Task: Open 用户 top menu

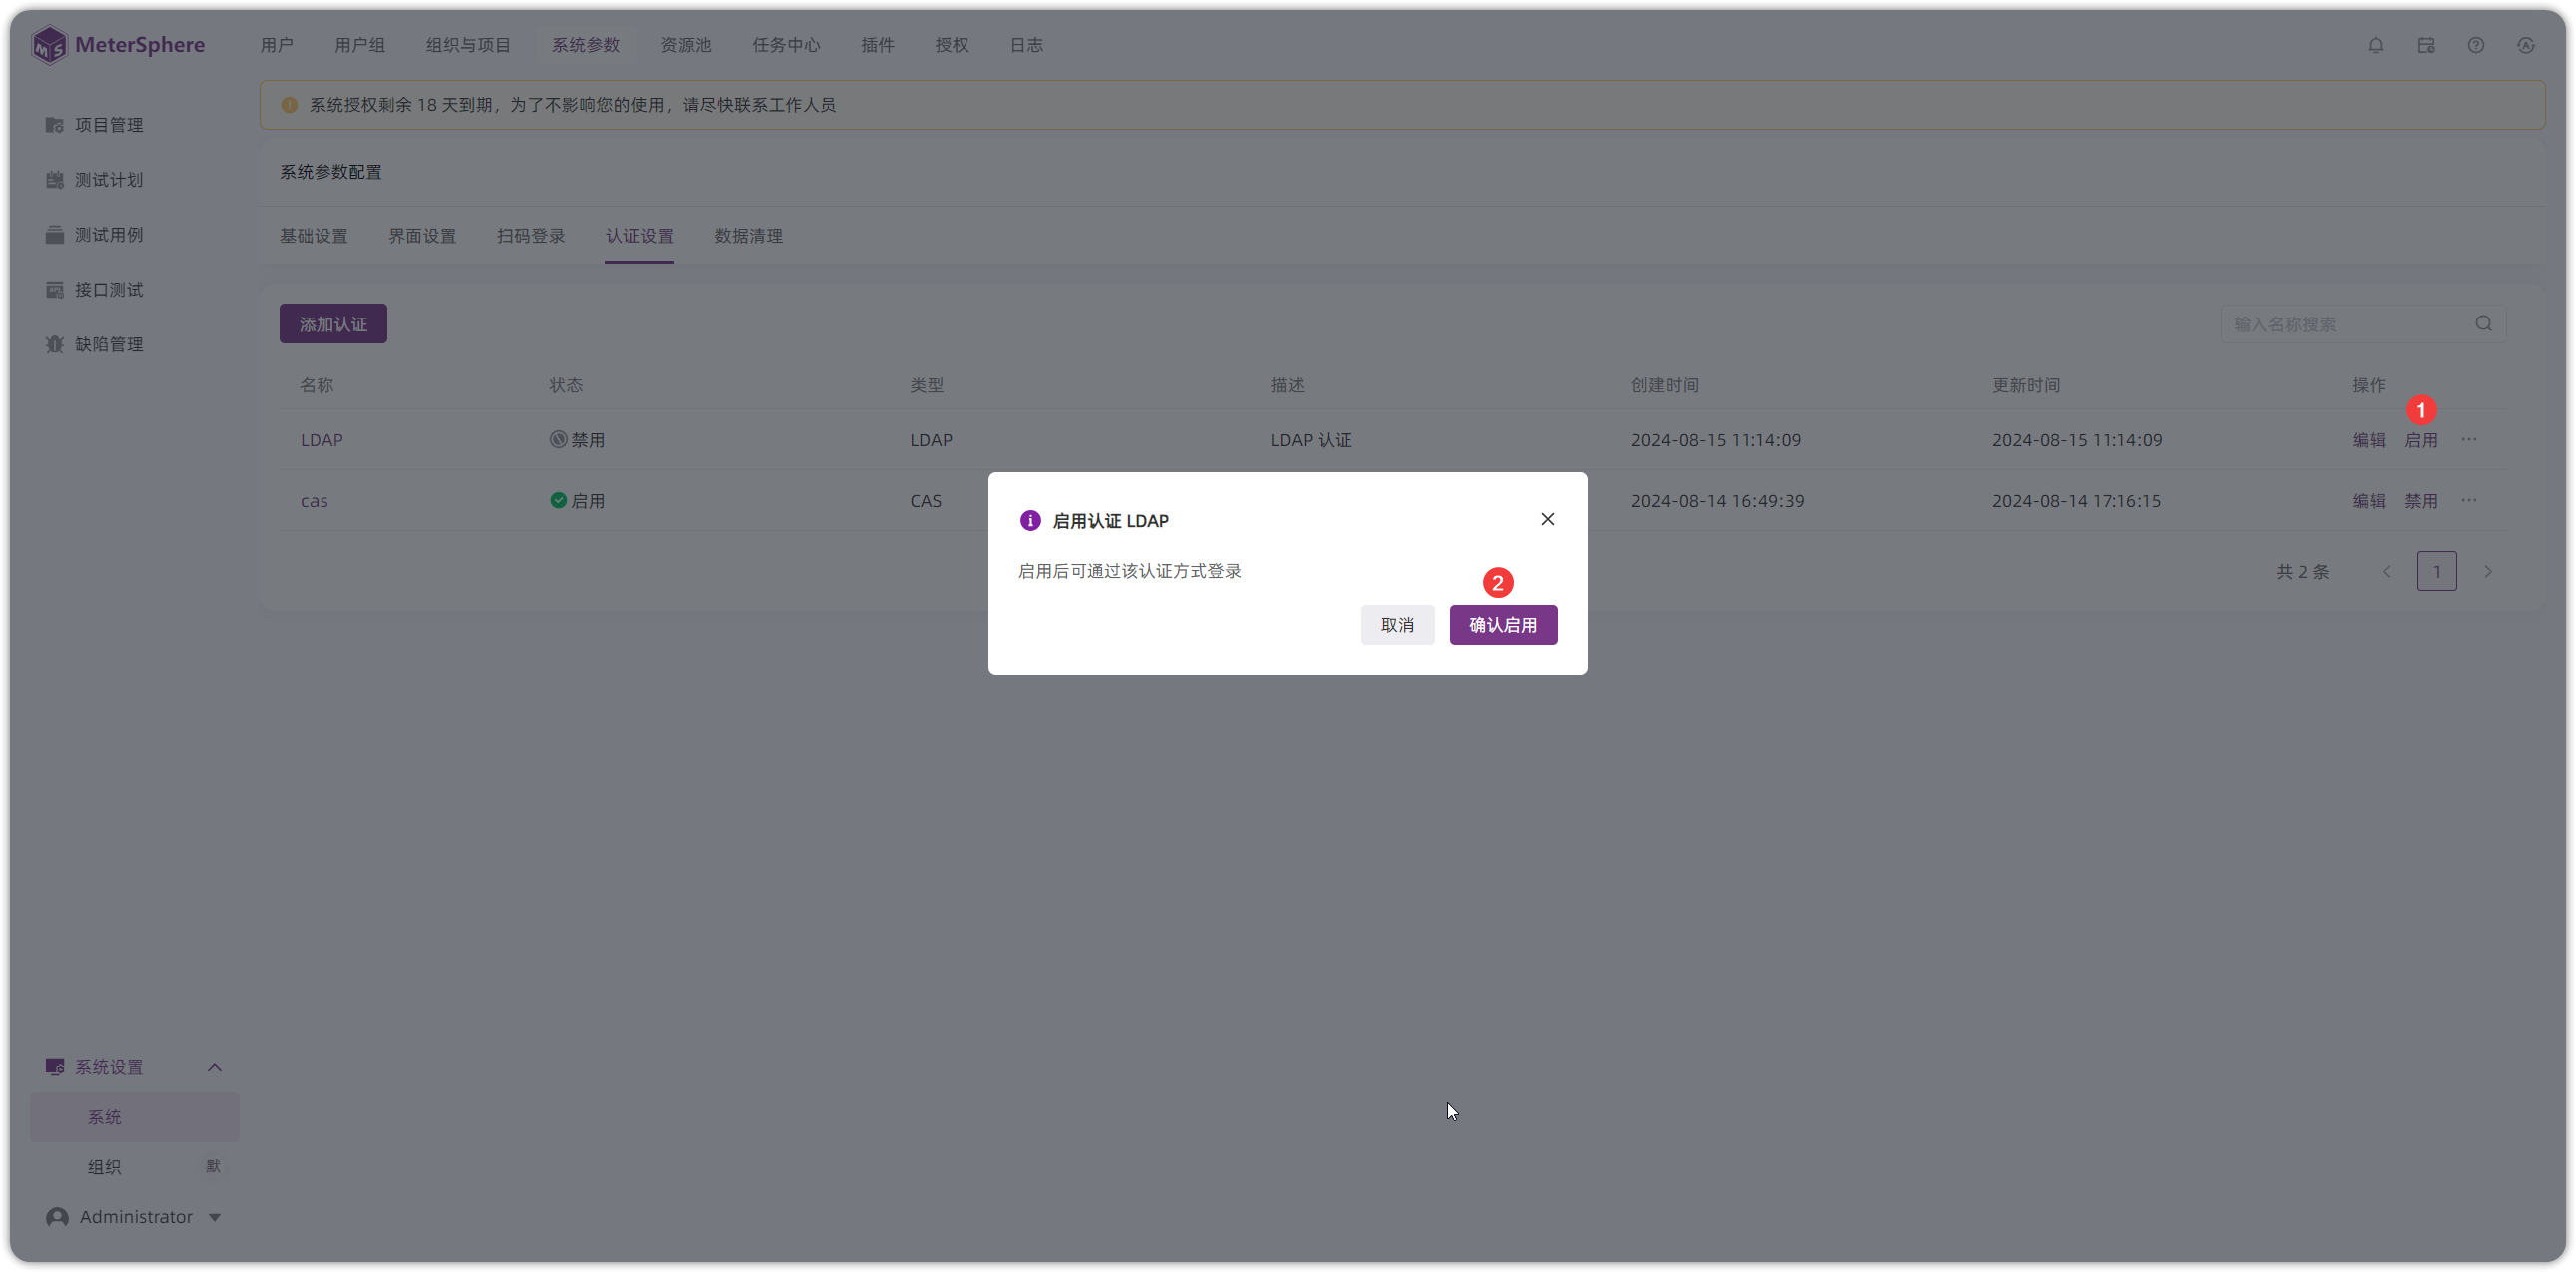Action: click(277, 45)
